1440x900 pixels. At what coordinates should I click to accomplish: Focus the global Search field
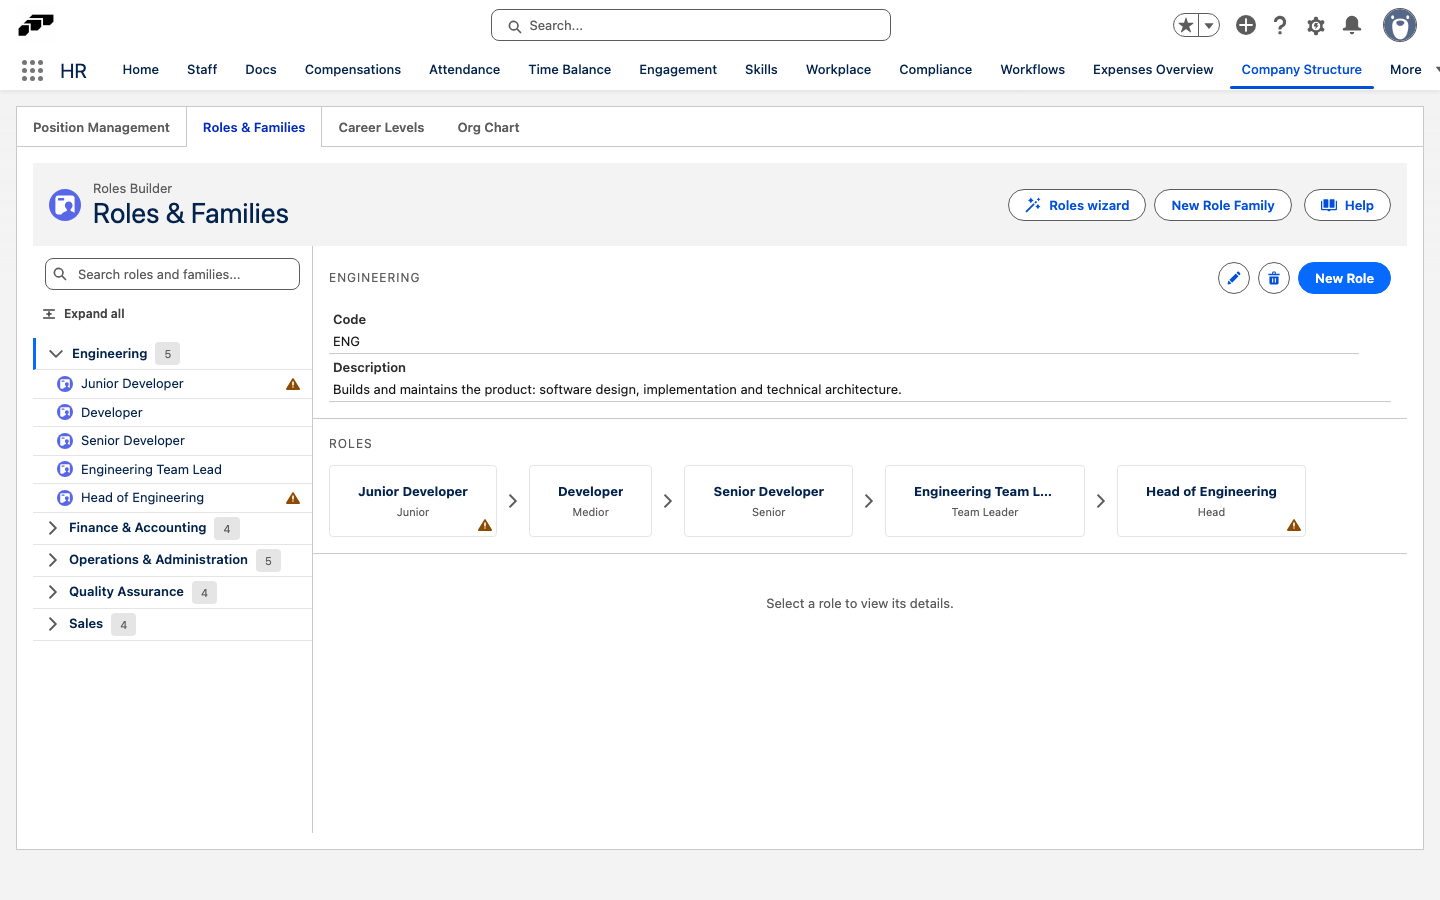point(691,25)
